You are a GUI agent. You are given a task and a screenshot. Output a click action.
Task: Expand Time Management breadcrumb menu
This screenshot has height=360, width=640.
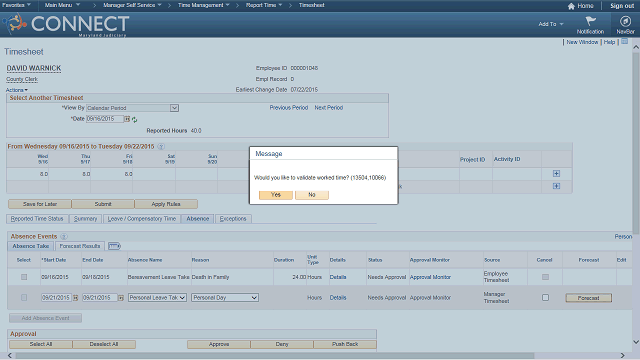click(x=204, y=5)
